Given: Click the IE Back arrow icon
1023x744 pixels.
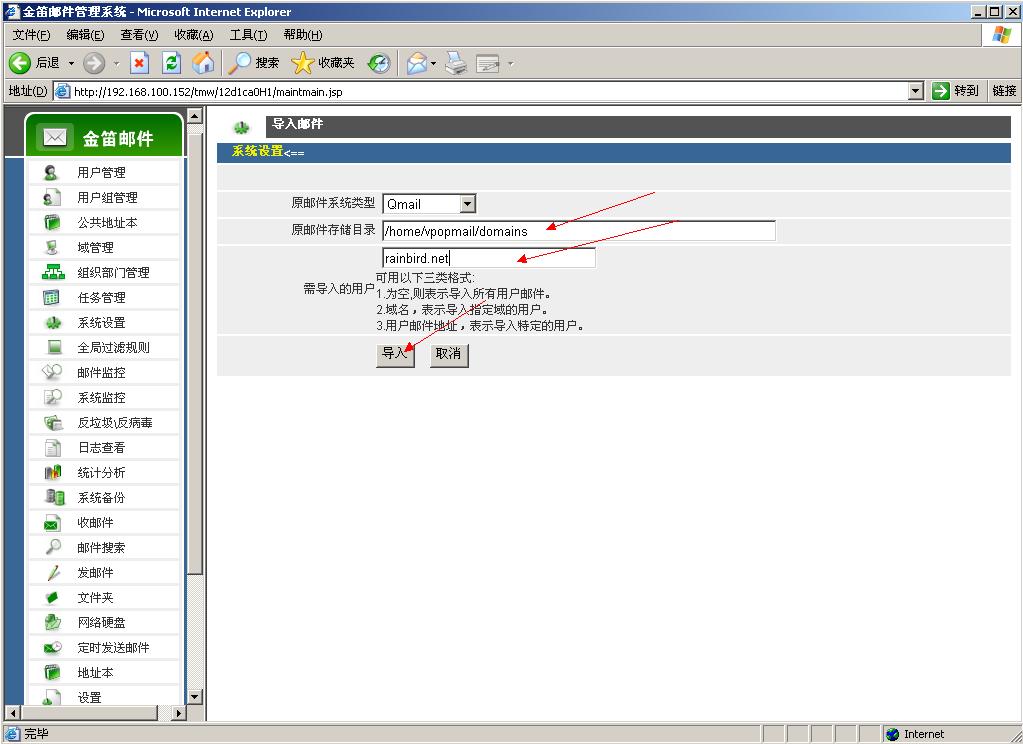Looking at the screenshot, I should 20,63.
